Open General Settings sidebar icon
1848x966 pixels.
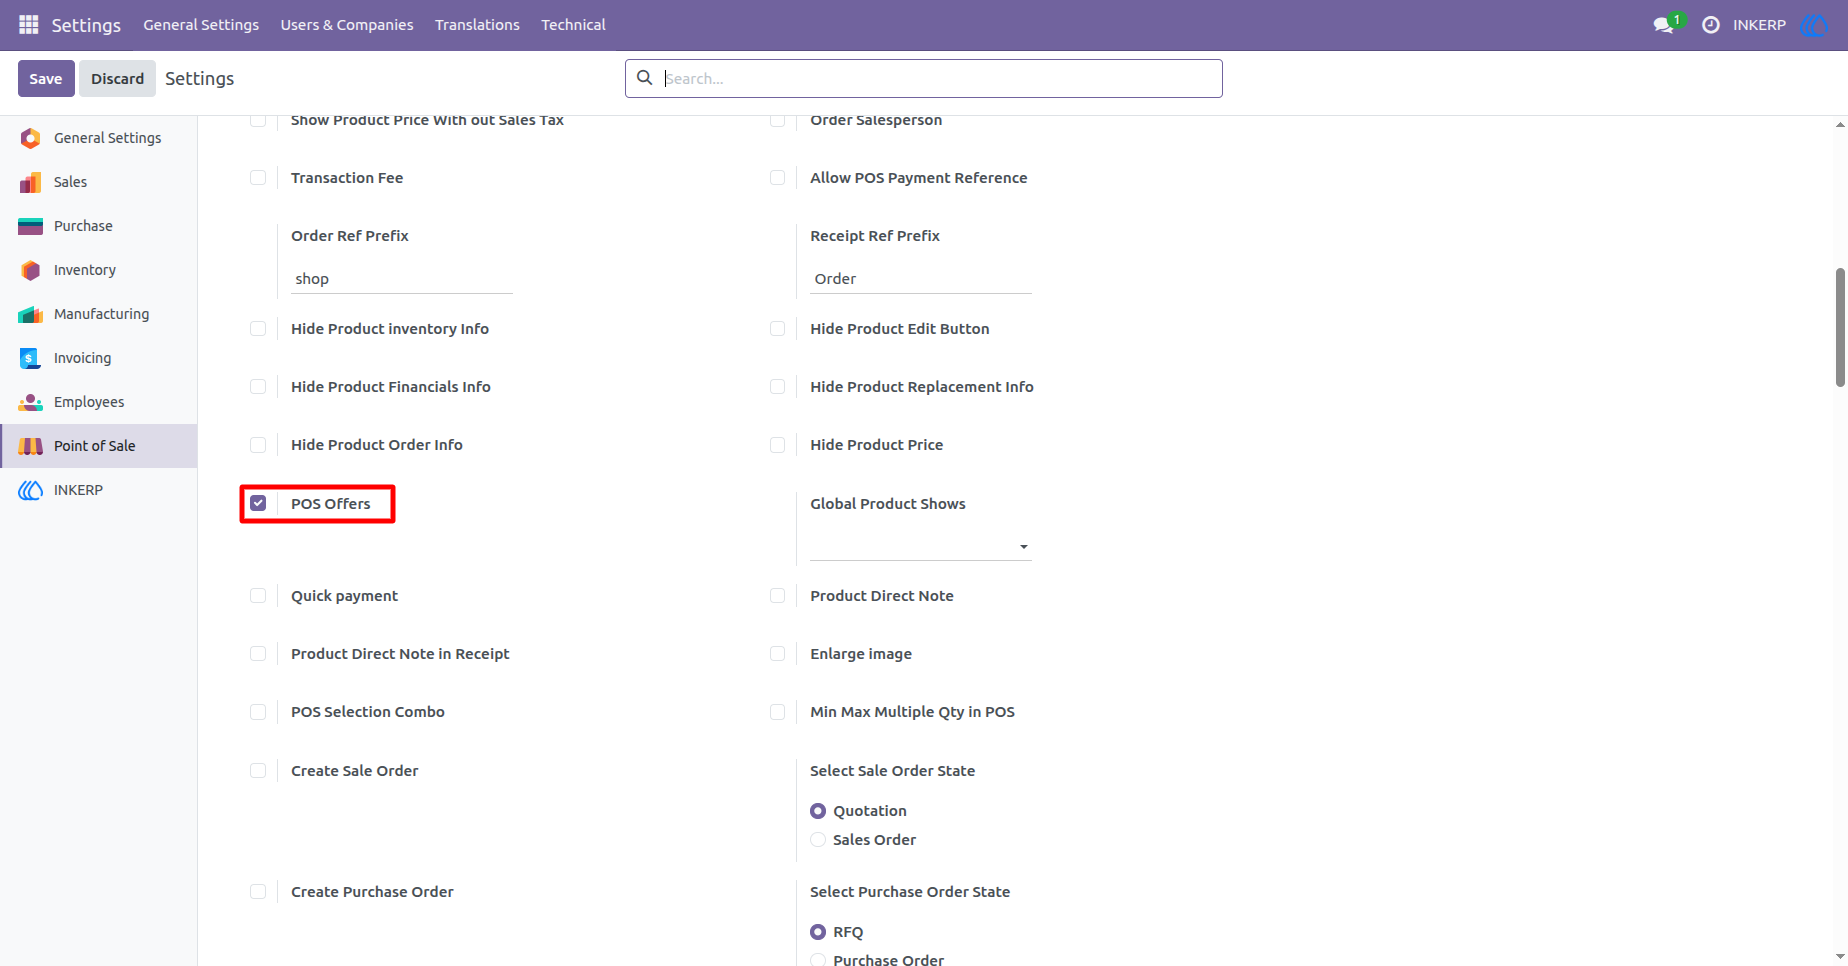pos(31,138)
